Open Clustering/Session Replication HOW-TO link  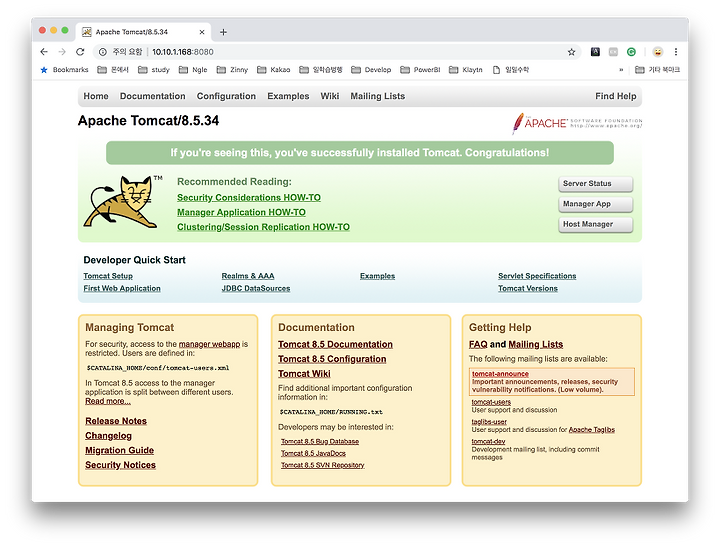(264, 227)
